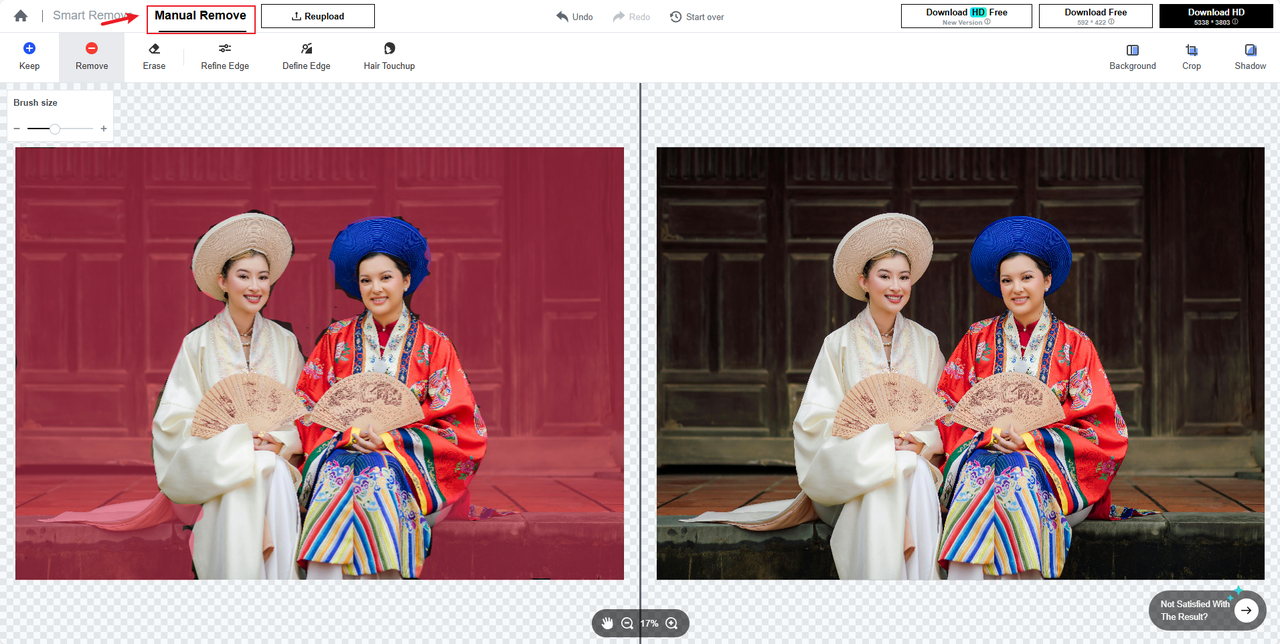Viewport: 1280px width, 644px height.
Task: Select the Keep brush tool
Action: click(x=29, y=57)
